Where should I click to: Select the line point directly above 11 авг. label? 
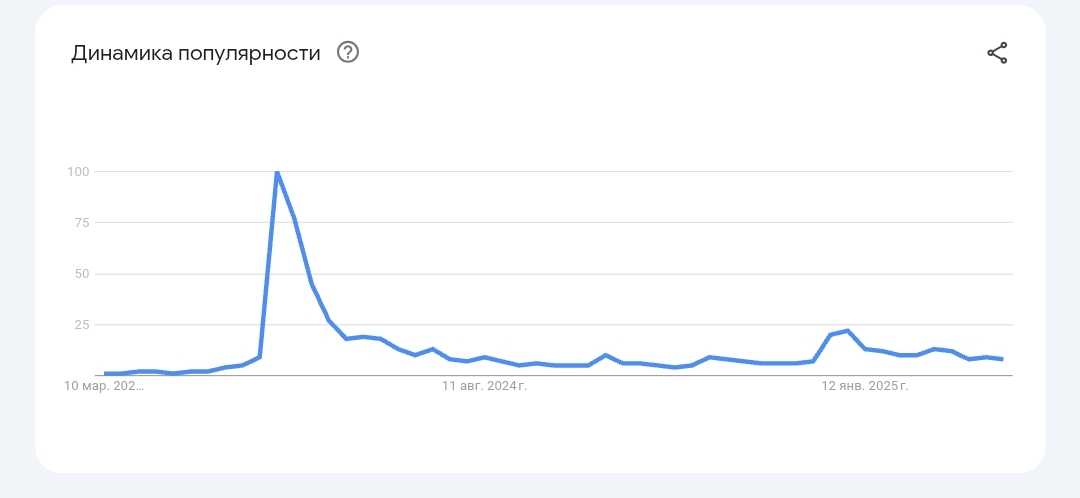coord(485,357)
